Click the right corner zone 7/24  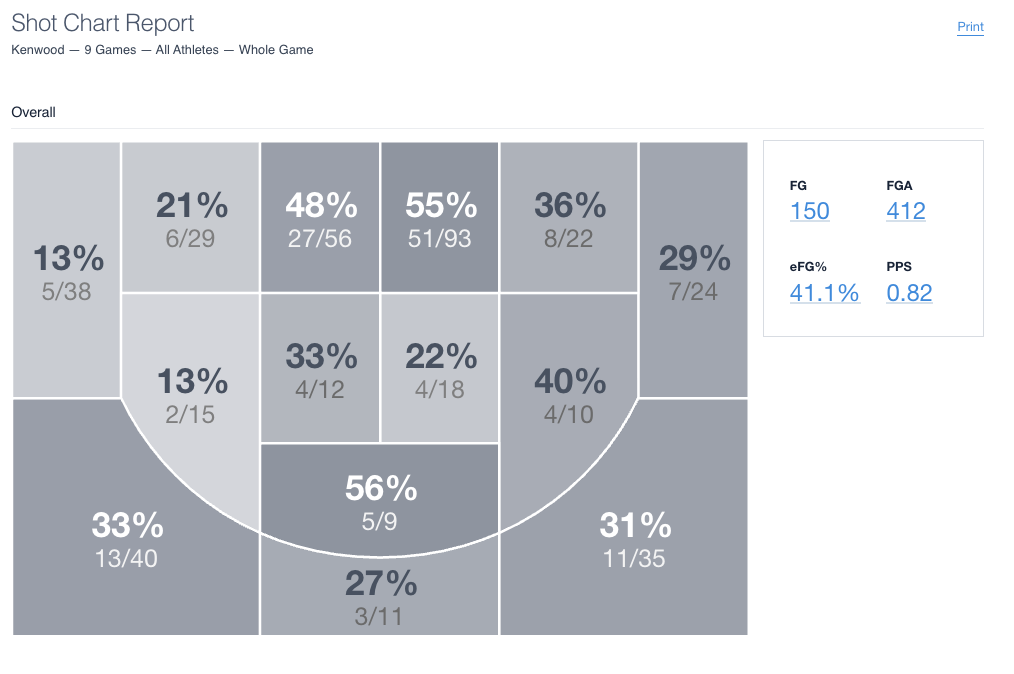click(x=693, y=272)
